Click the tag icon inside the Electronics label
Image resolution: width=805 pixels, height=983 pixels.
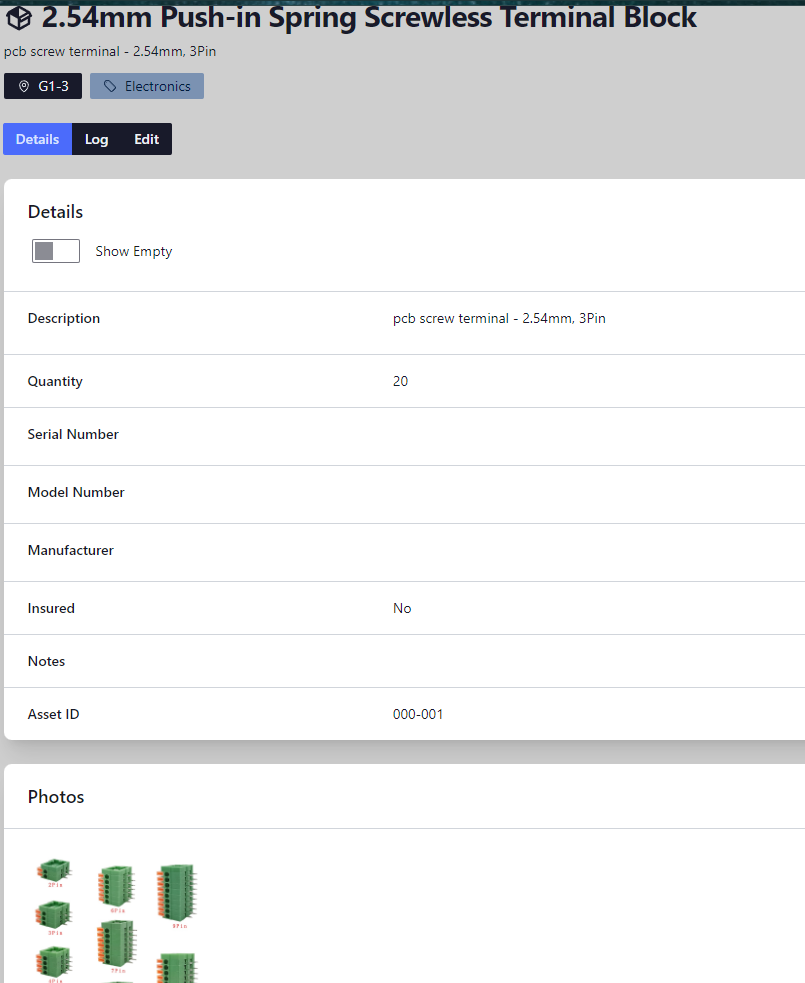pos(110,86)
